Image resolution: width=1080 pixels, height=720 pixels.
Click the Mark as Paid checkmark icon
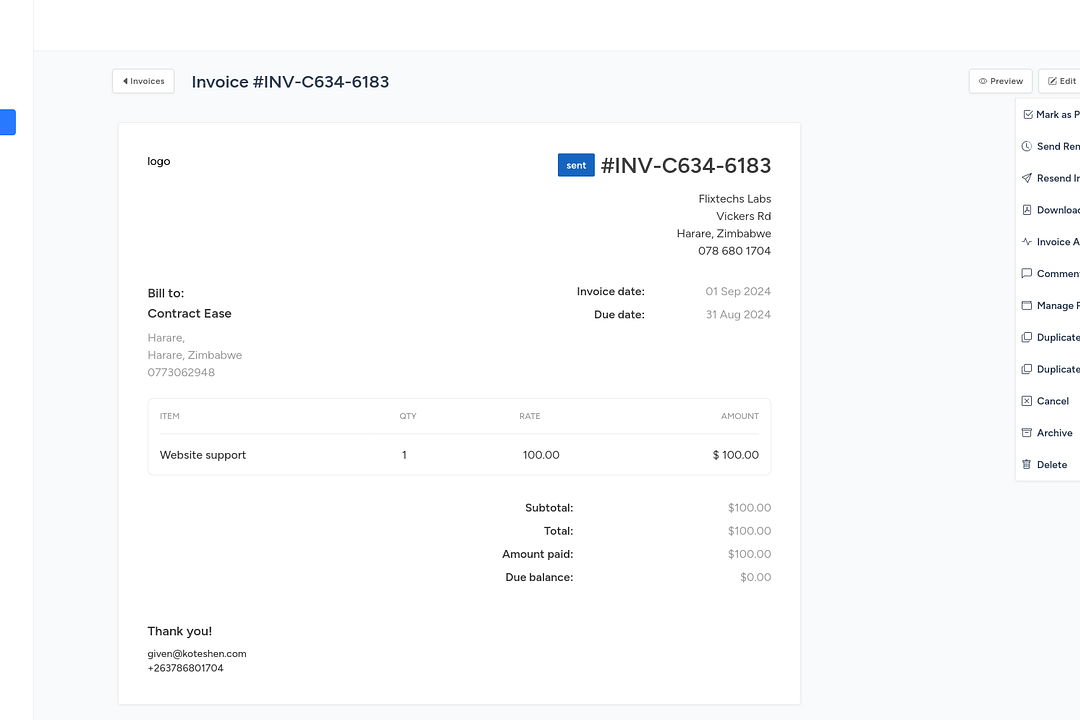click(x=1027, y=115)
